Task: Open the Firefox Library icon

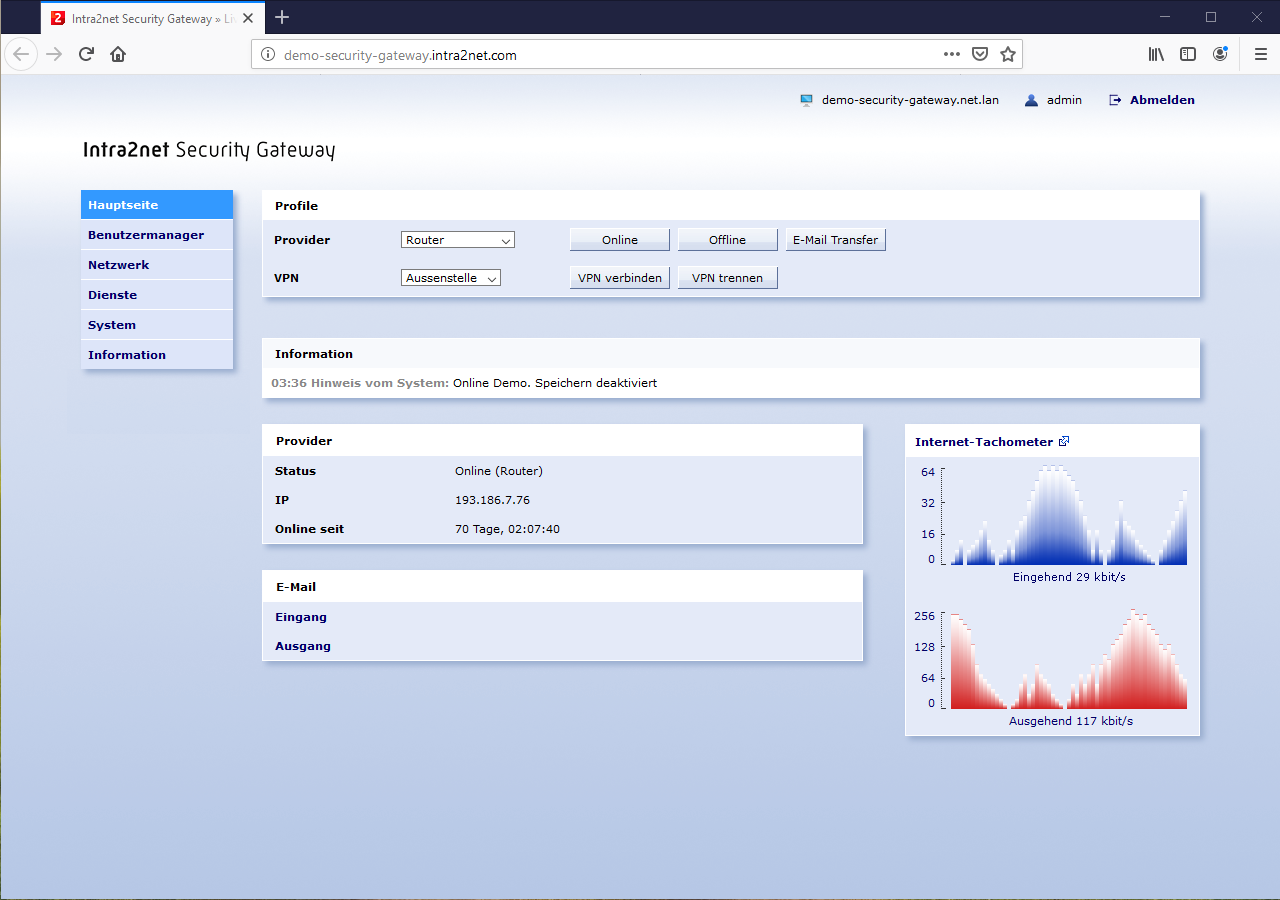Action: click(x=1156, y=54)
